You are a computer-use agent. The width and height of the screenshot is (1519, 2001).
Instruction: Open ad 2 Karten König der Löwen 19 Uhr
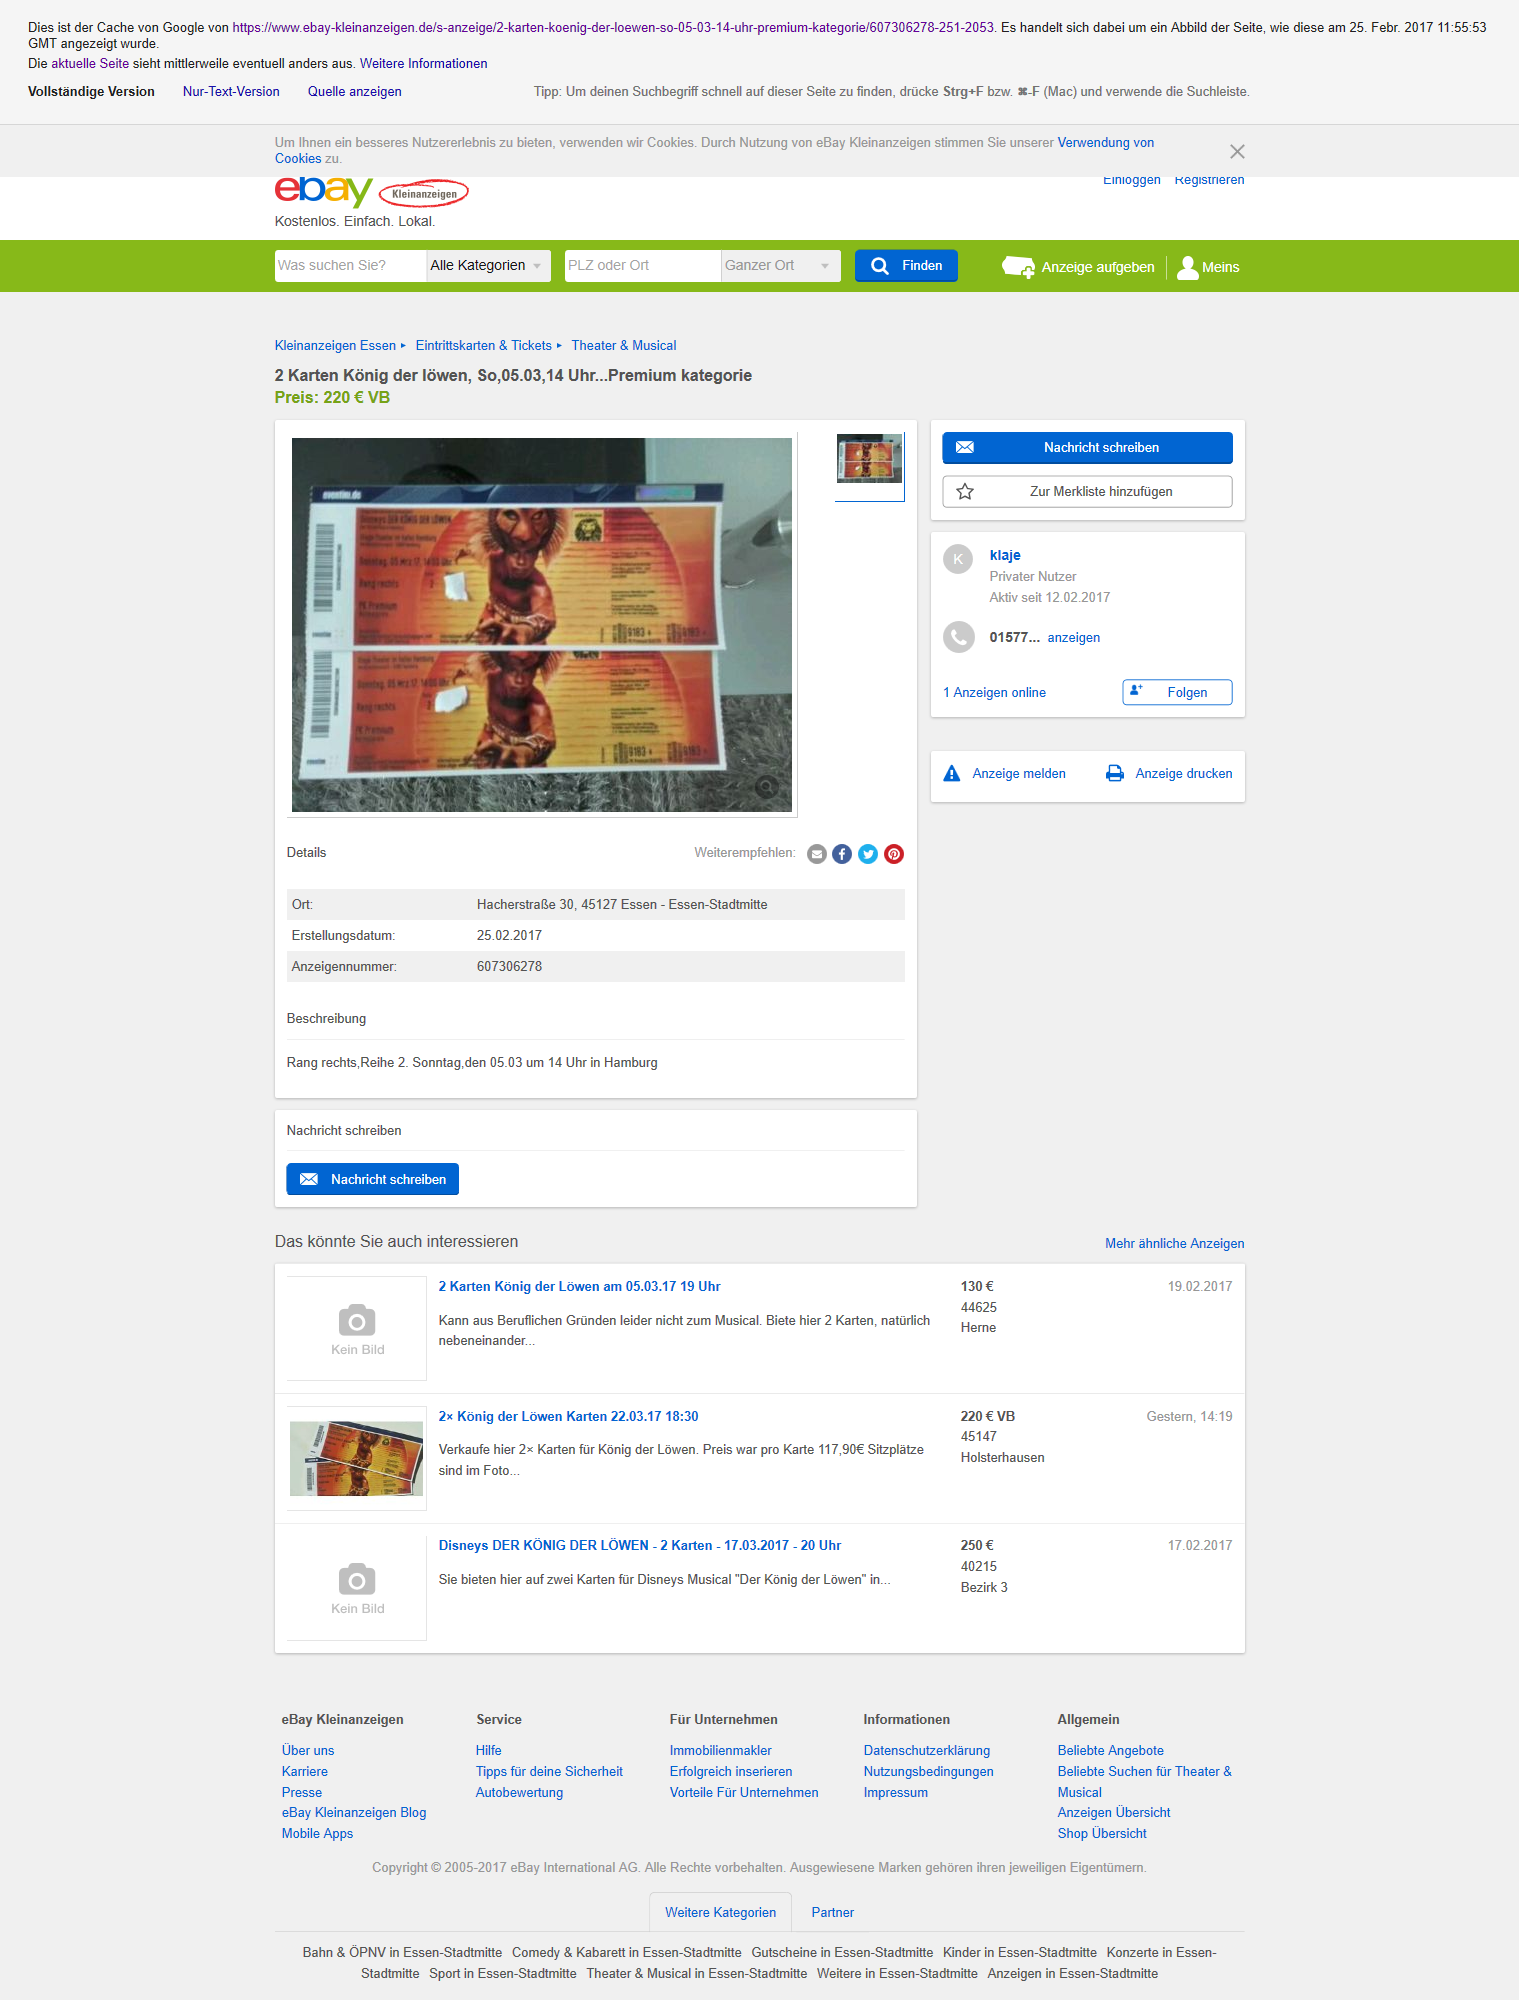coord(580,1287)
